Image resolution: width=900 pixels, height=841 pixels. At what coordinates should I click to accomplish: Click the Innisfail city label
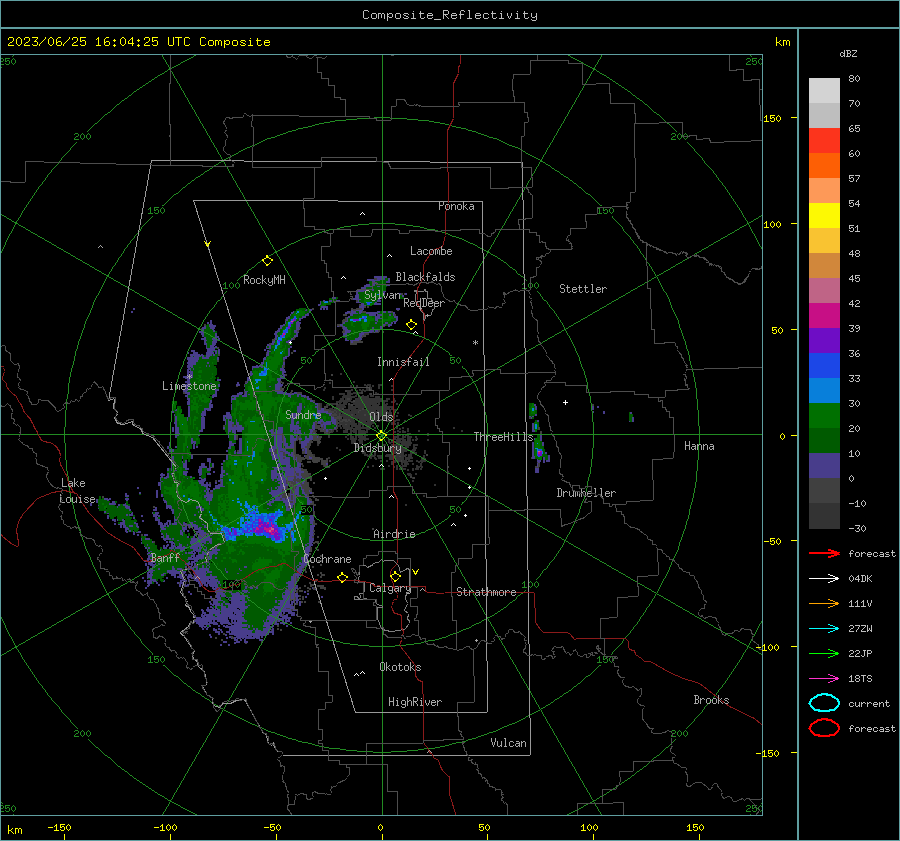(x=403, y=362)
